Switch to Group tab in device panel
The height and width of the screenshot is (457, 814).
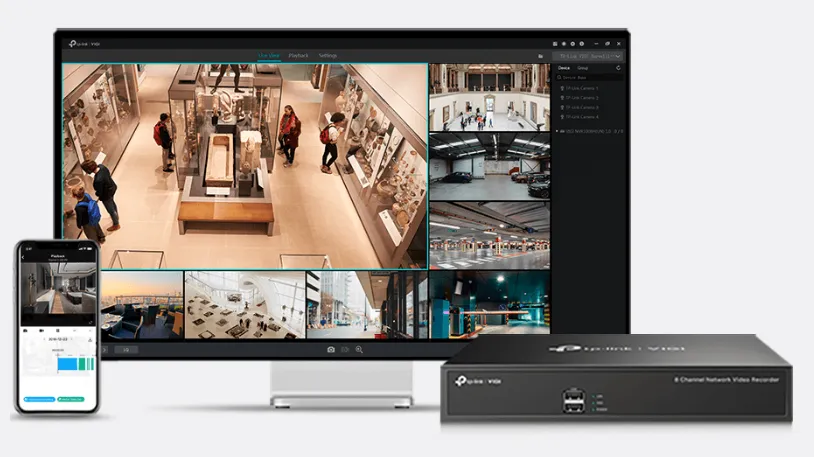[x=583, y=68]
